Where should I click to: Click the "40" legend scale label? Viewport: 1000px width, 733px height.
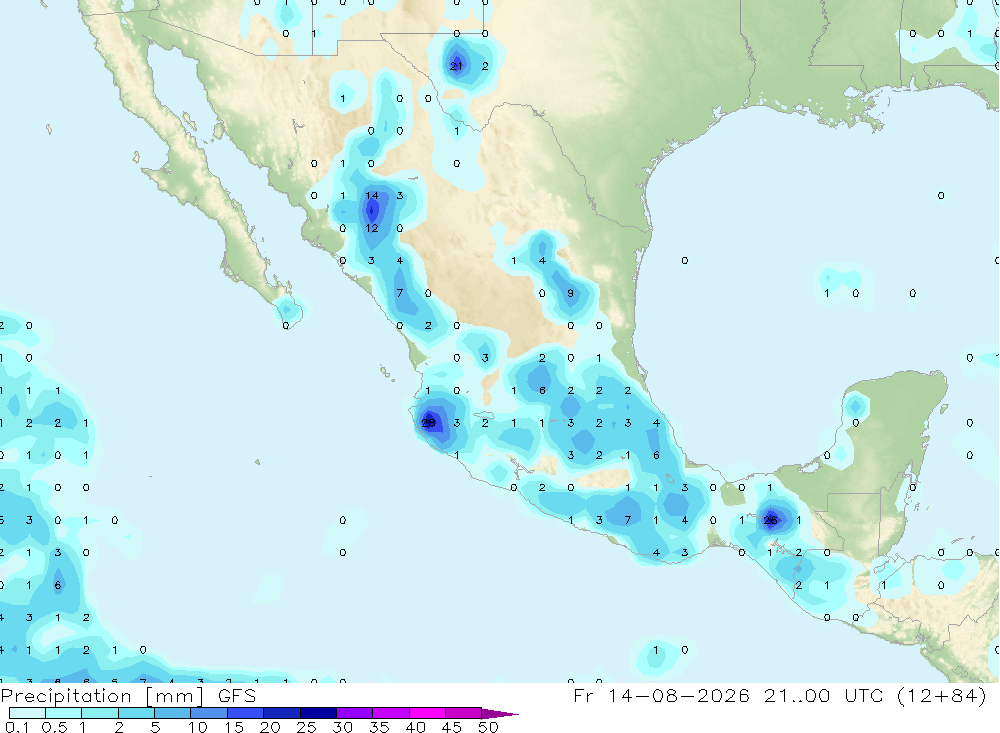[x=415, y=727]
